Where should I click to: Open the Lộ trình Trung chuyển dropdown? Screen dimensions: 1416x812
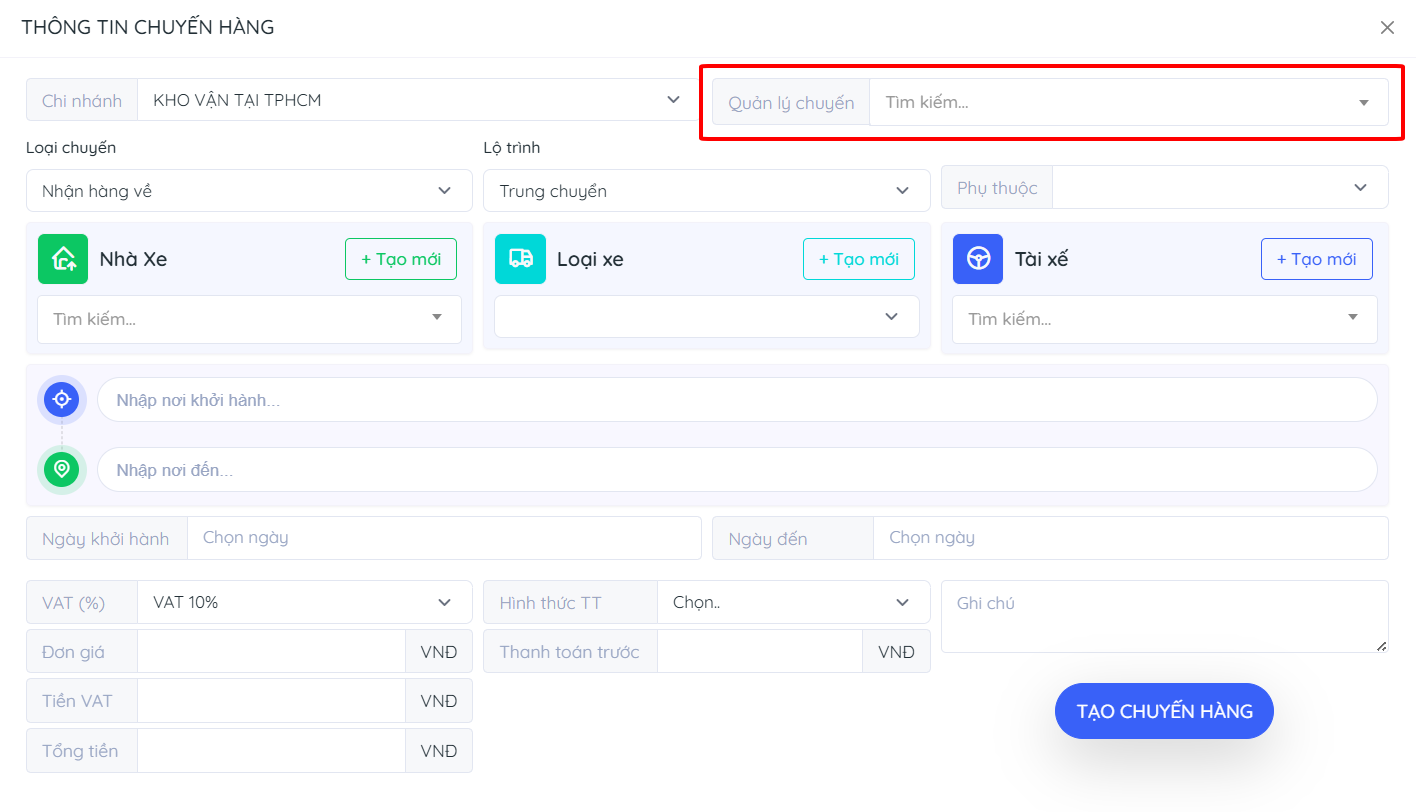coord(706,191)
